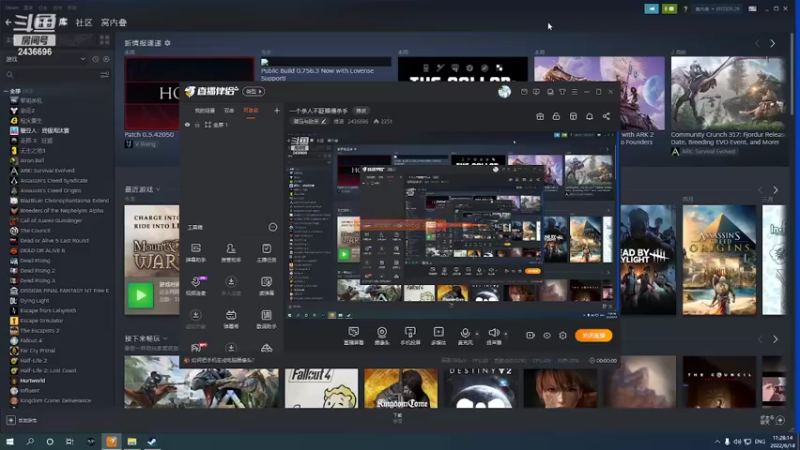Open the screen capture source in stream companion

point(354,335)
